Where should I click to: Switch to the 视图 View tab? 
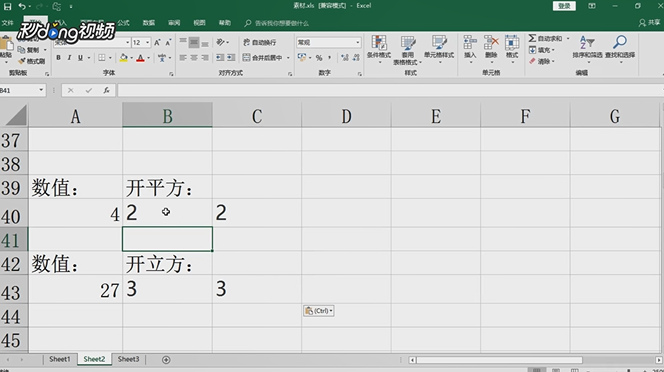199,23
